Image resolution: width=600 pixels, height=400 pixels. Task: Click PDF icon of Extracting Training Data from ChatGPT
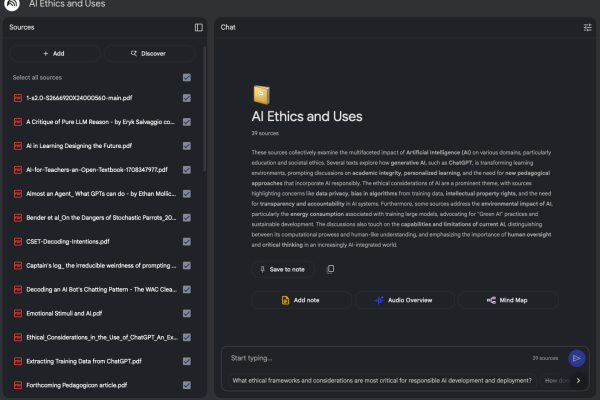tap(18, 361)
